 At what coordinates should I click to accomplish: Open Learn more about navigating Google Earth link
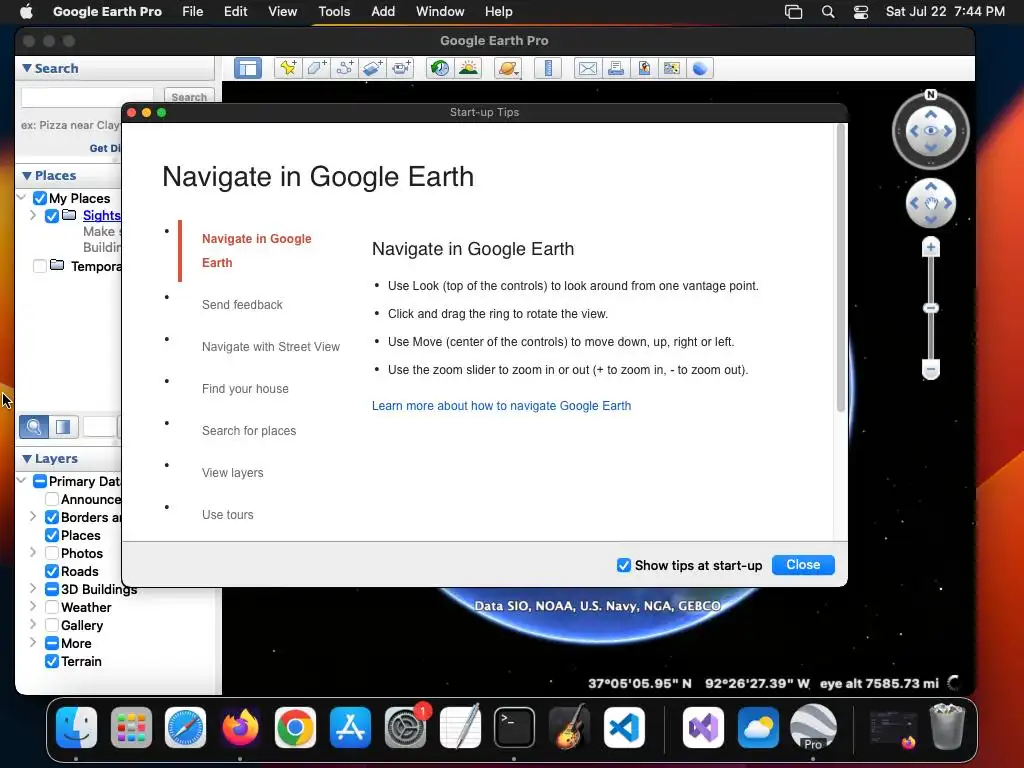(x=502, y=406)
